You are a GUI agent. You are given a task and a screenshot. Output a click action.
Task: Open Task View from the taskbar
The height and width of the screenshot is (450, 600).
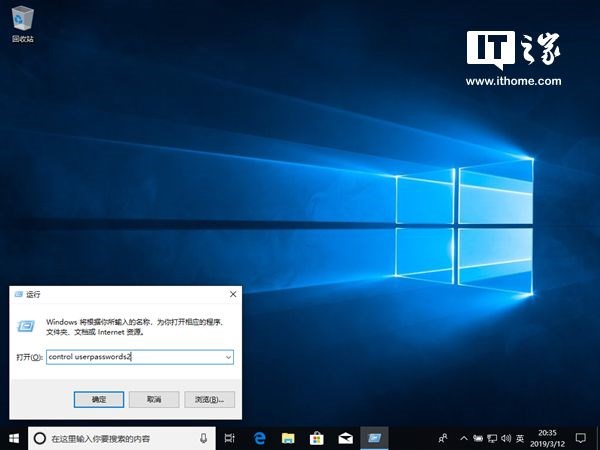[x=230, y=438]
